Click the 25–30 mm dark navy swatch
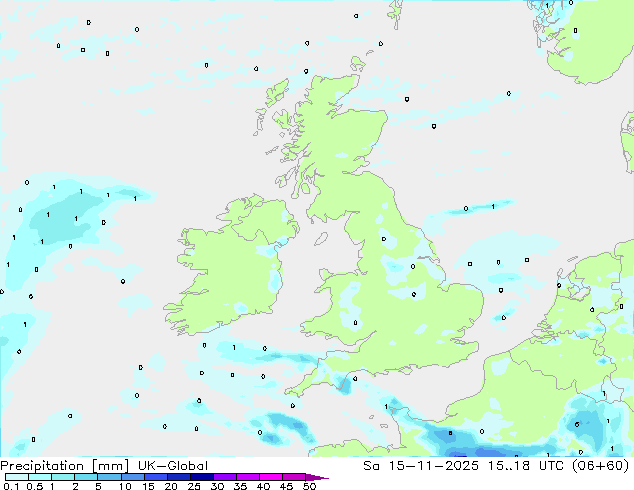This screenshot has width=634, height=490. pyautogui.click(x=202, y=477)
